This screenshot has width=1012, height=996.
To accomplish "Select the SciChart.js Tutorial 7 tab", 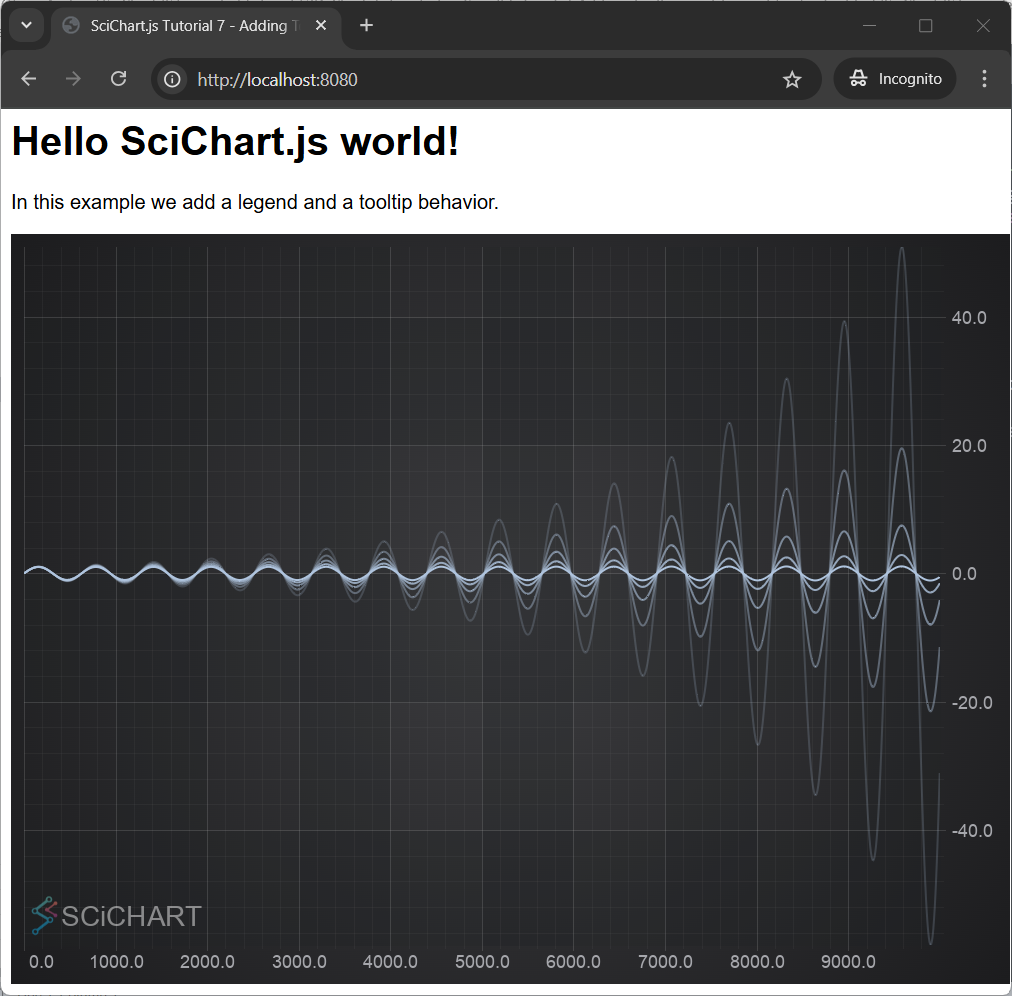I will pos(190,26).
